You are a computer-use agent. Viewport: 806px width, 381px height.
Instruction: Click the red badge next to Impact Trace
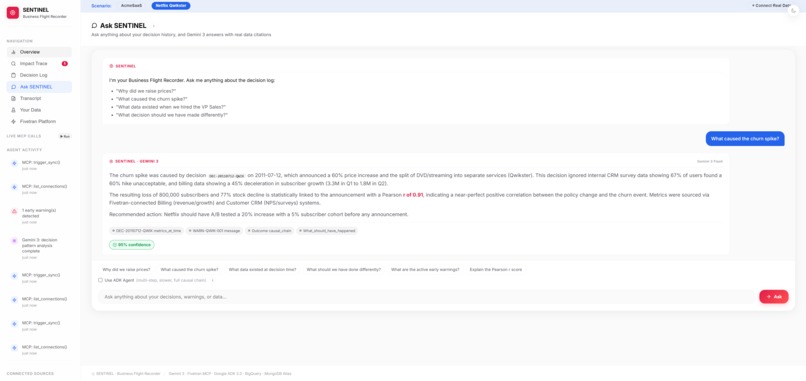[65, 64]
